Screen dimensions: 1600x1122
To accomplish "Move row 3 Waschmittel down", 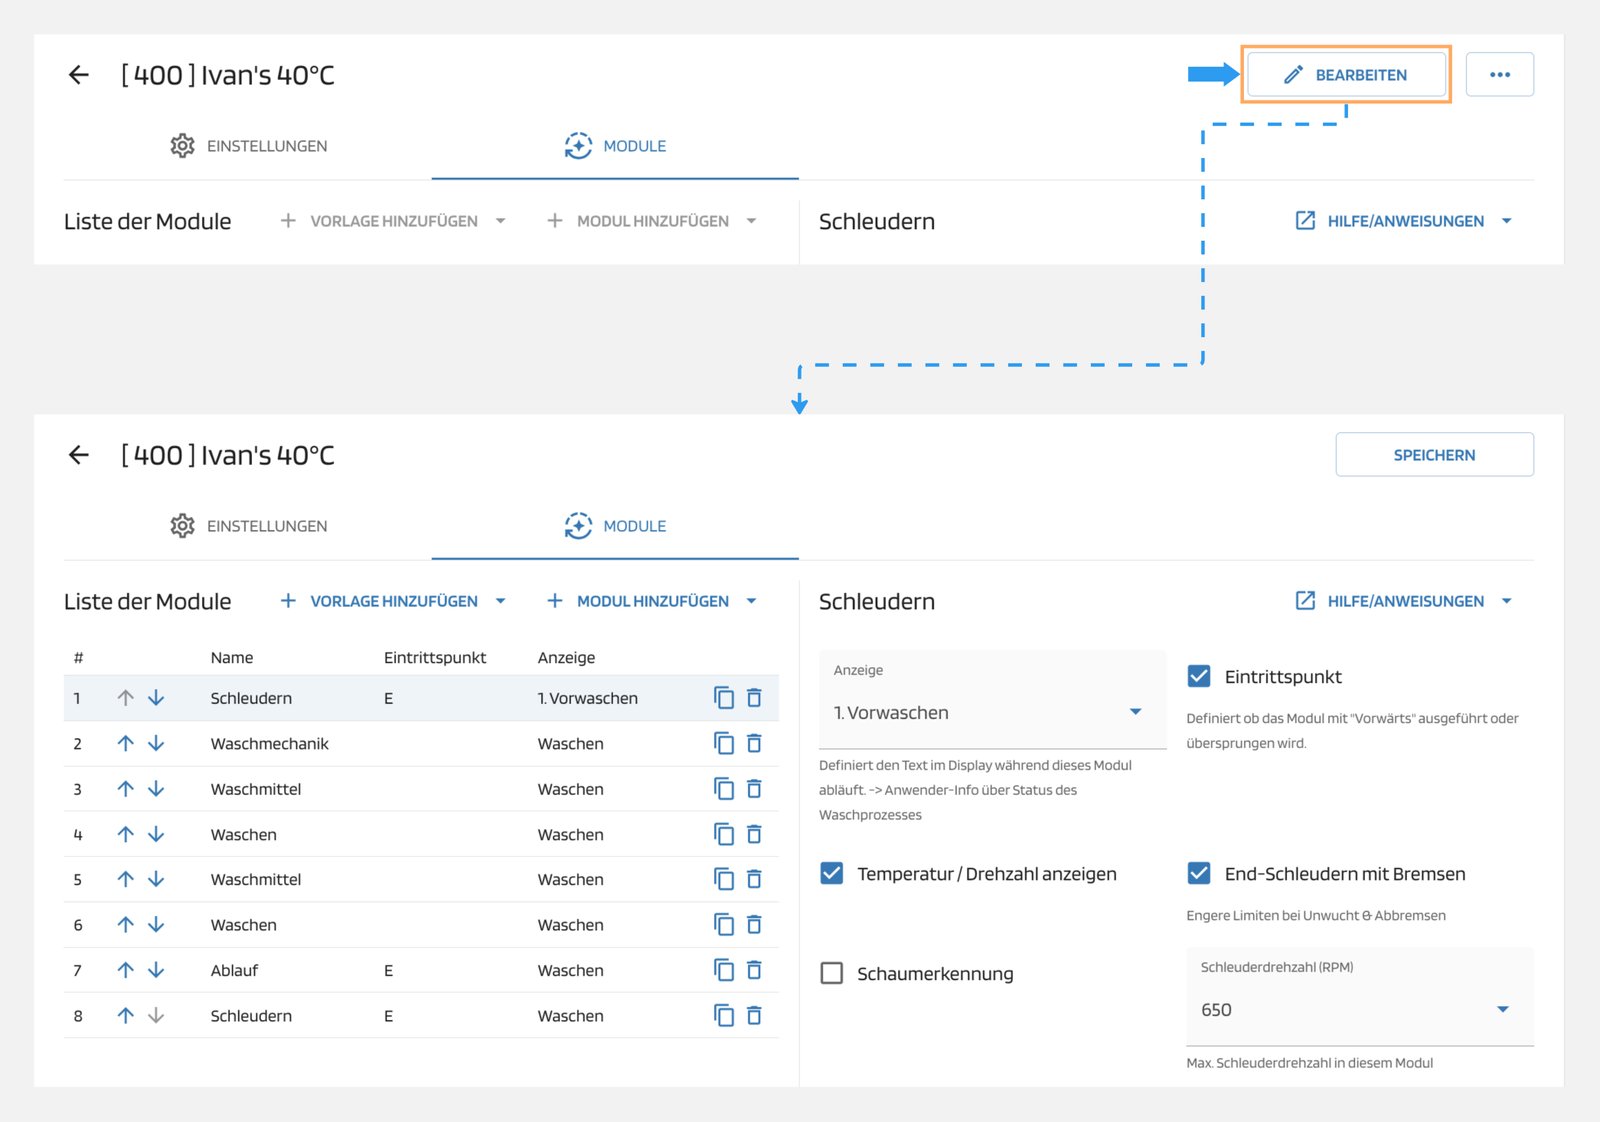I will click(156, 789).
